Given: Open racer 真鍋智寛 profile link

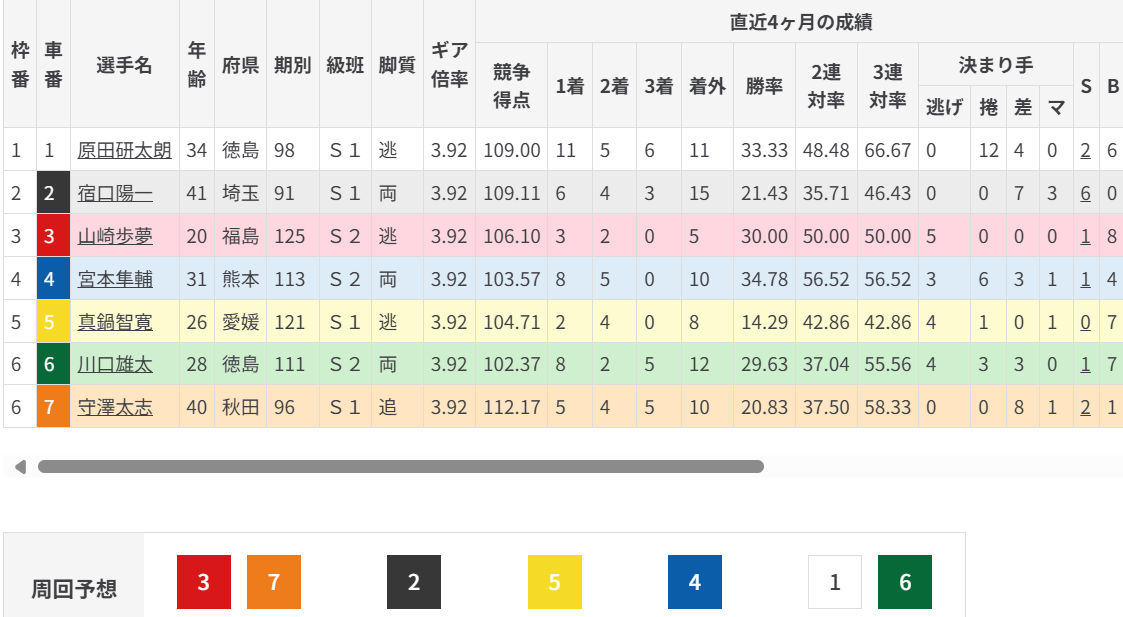Looking at the screenshot, I should (x=115, y=322).
